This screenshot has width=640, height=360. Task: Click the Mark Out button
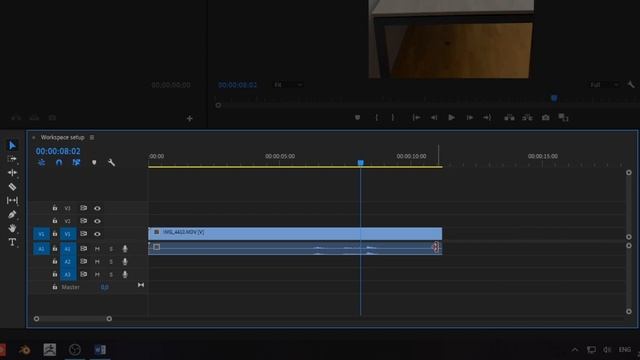coord(393,118)
